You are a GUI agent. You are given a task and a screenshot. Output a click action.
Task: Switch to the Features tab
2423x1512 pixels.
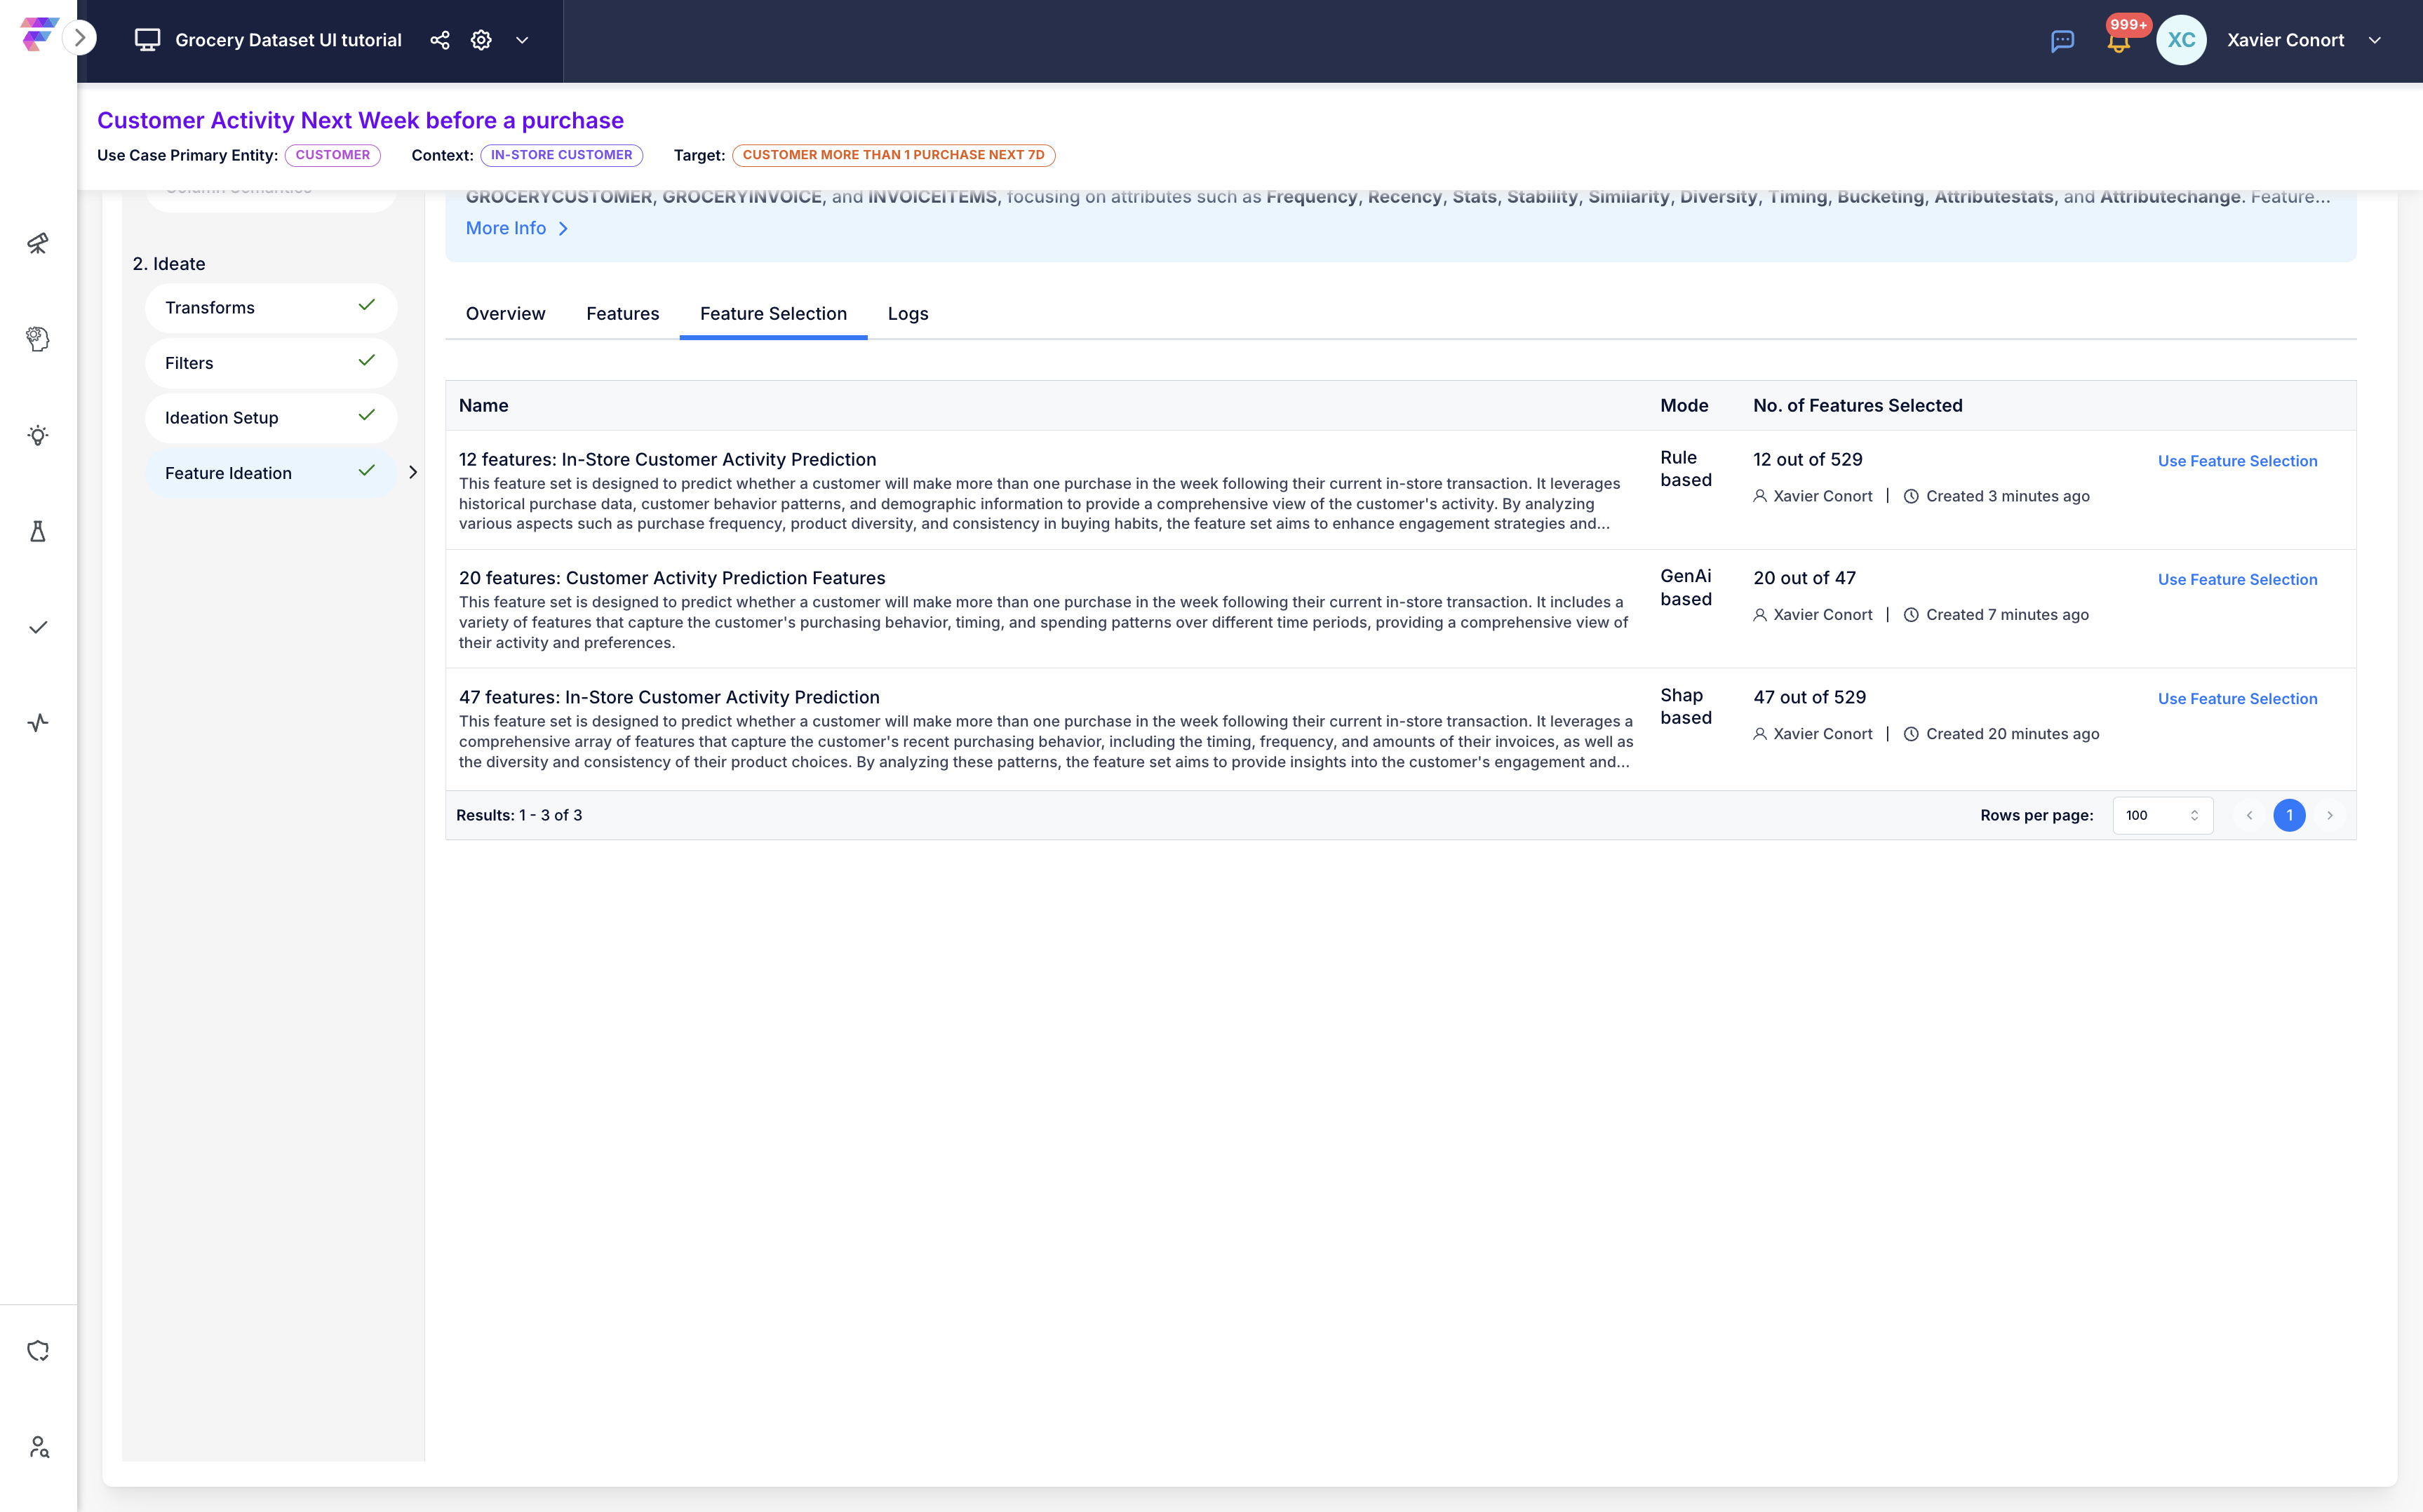(622, 314)
